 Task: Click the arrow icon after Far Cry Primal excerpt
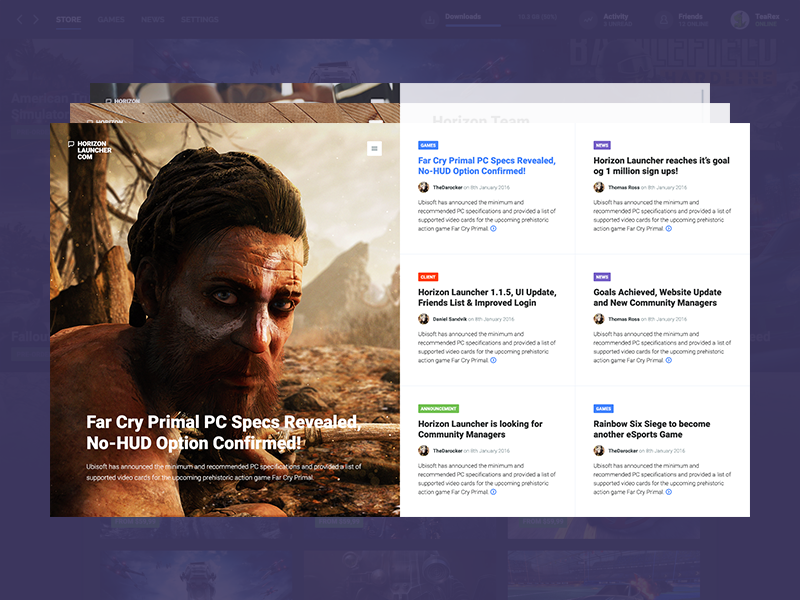click(493, 229)
